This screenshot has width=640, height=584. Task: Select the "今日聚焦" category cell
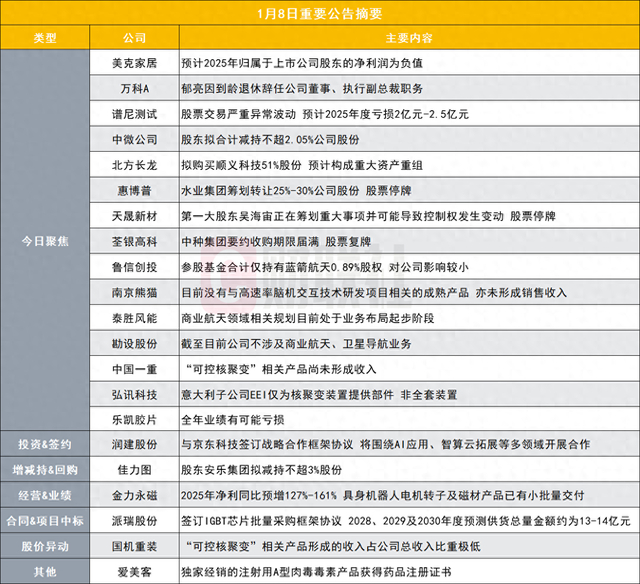45,241
